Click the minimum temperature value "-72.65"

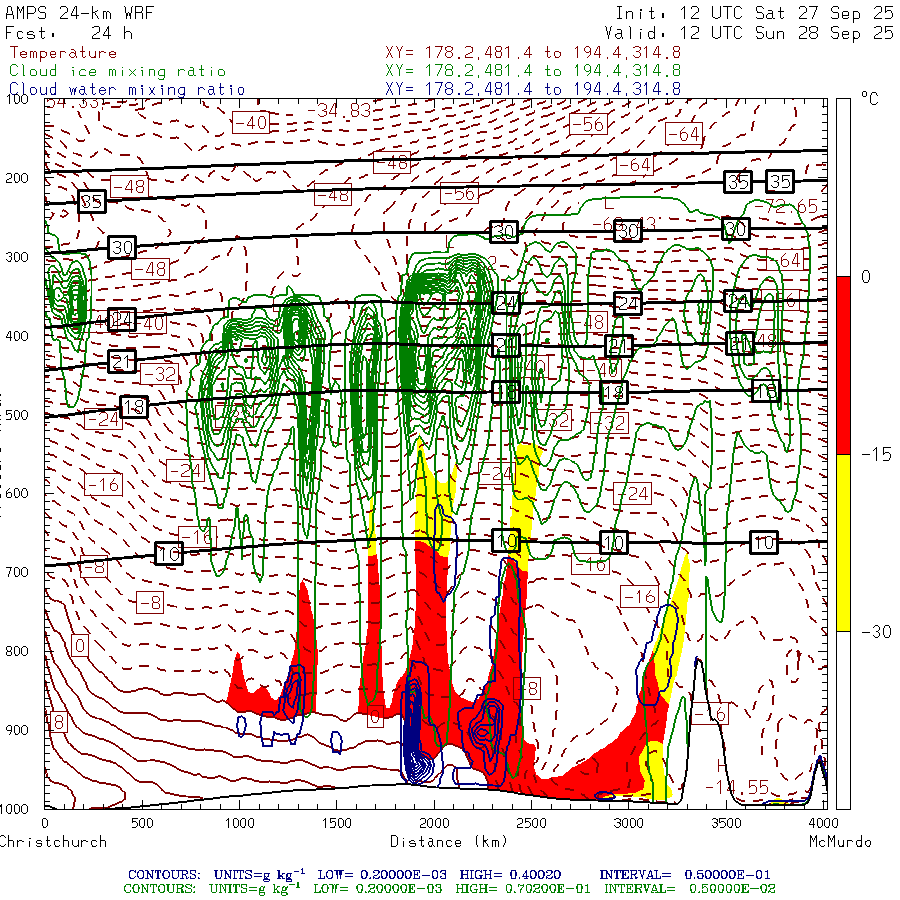786,206
